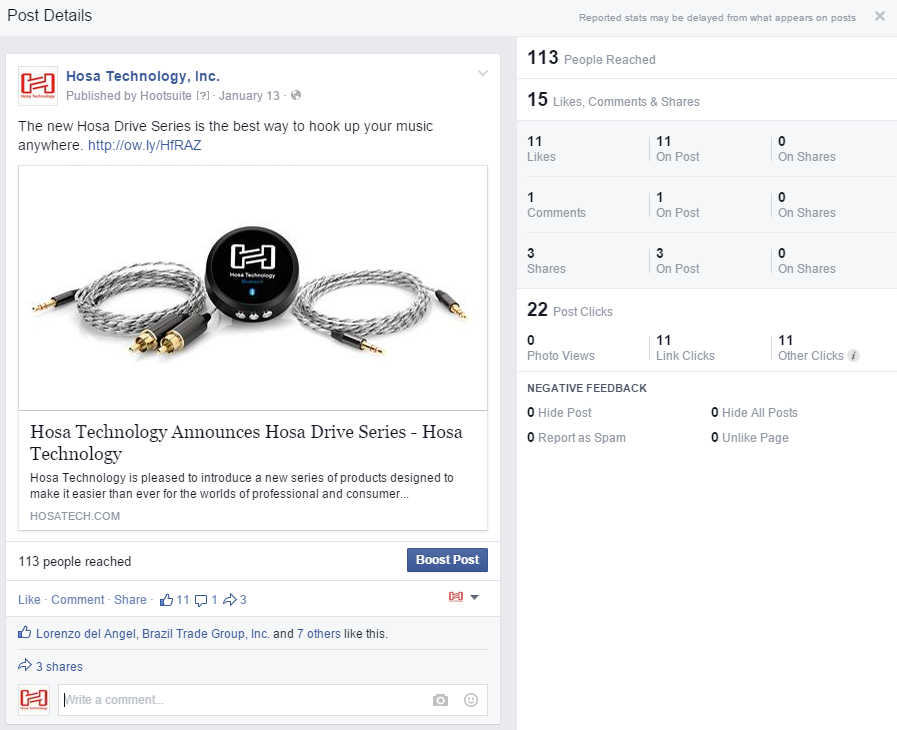This screenshot has width=897, height=730.
Task: Close the Post Details dialog
Action: (879, 16)
